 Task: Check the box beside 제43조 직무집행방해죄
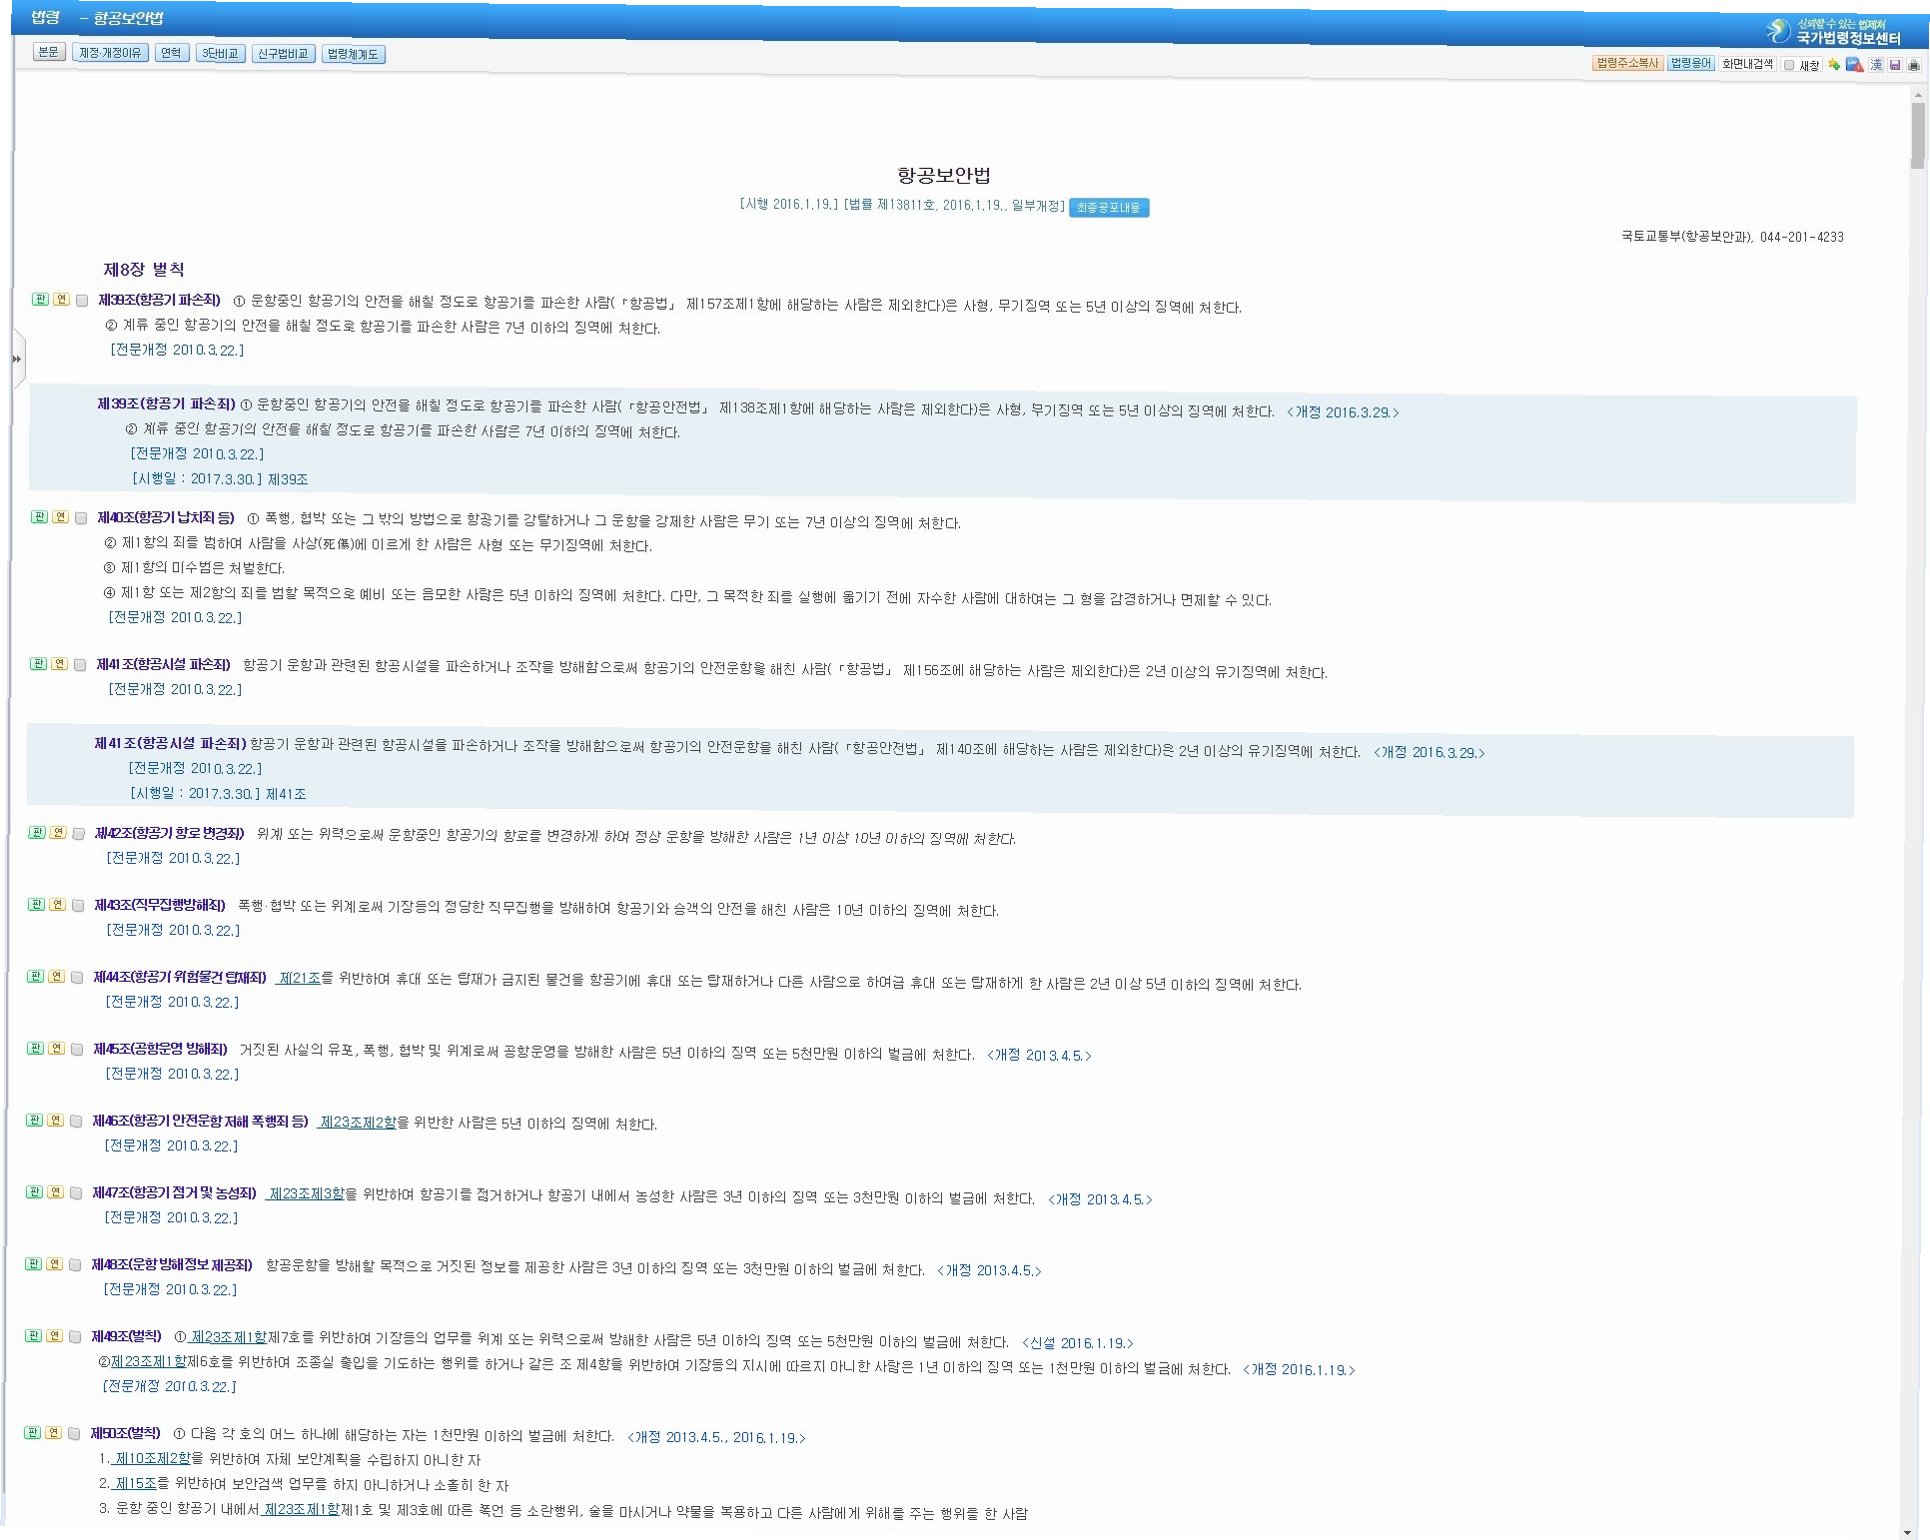(78, 905)
